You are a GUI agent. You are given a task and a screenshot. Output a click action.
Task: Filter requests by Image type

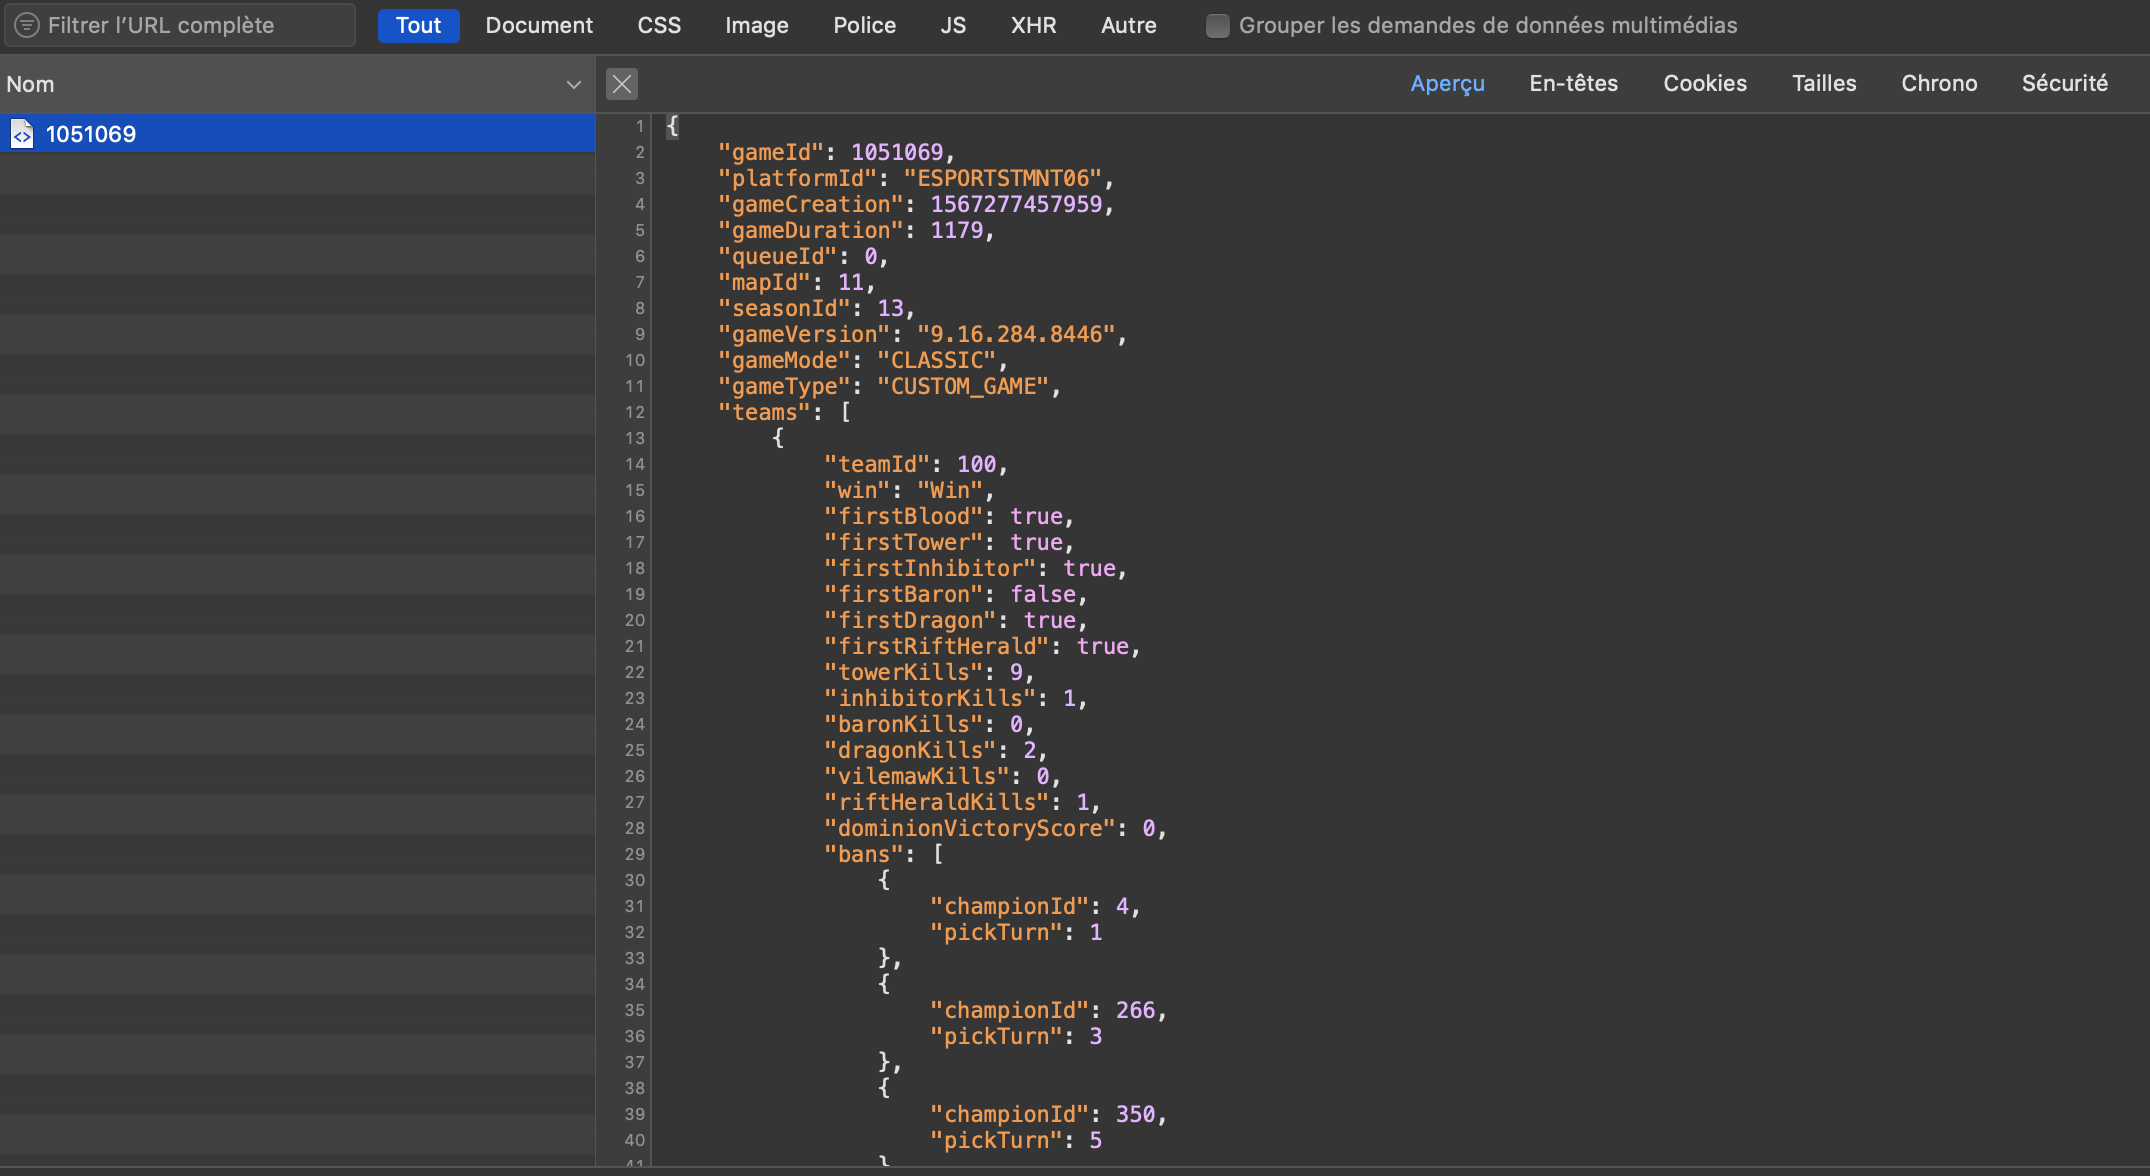click(x=757, y=26)
